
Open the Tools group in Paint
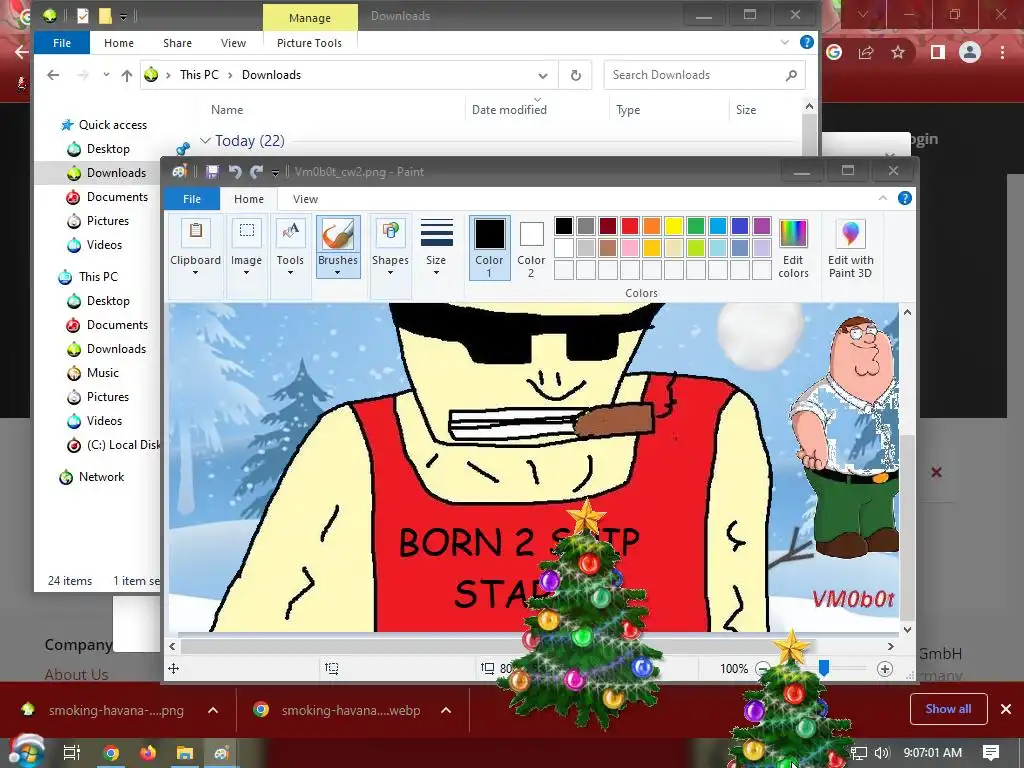pos(290,248)
